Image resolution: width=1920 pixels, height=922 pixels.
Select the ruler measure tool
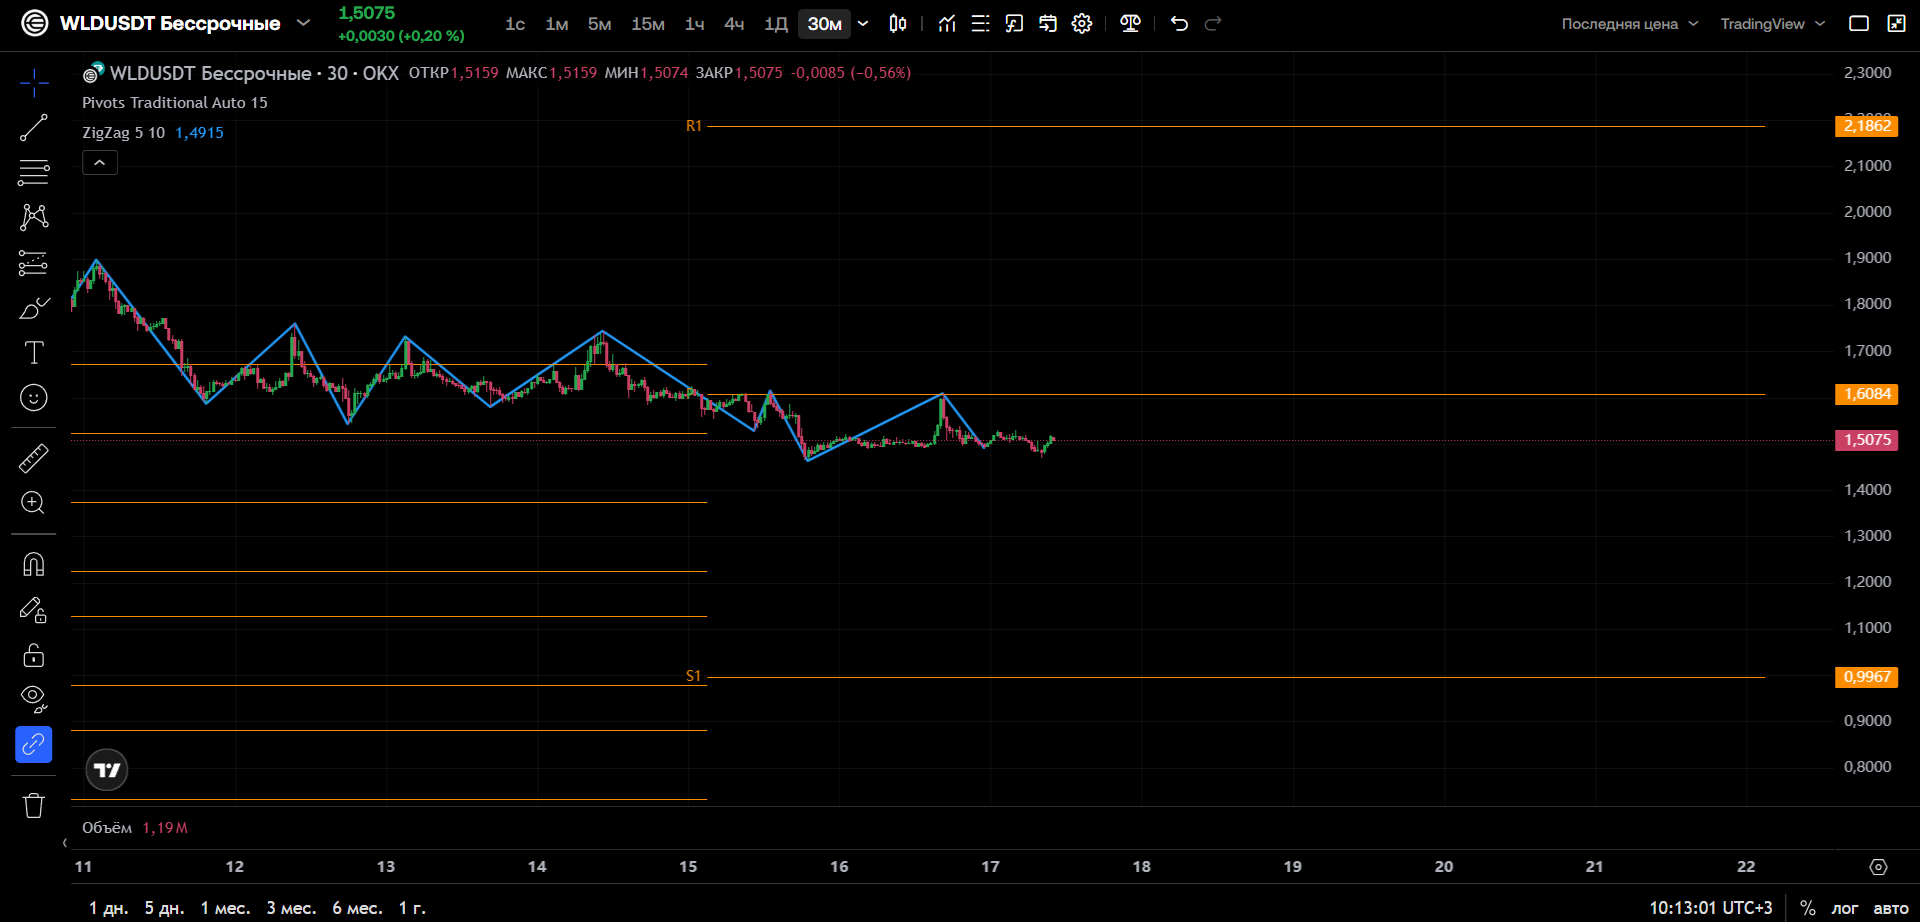click(34, 458)
